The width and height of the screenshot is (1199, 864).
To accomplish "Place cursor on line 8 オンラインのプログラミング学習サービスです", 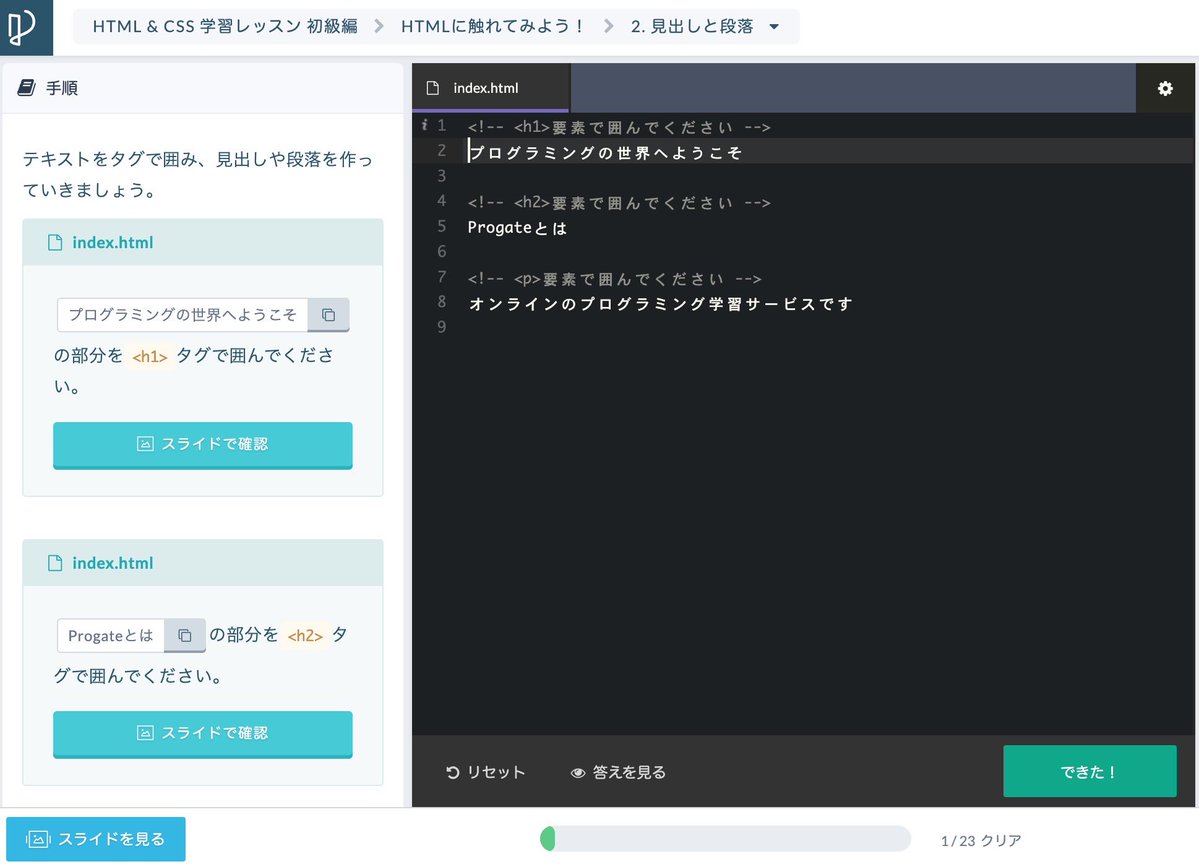I will [660, 304].
